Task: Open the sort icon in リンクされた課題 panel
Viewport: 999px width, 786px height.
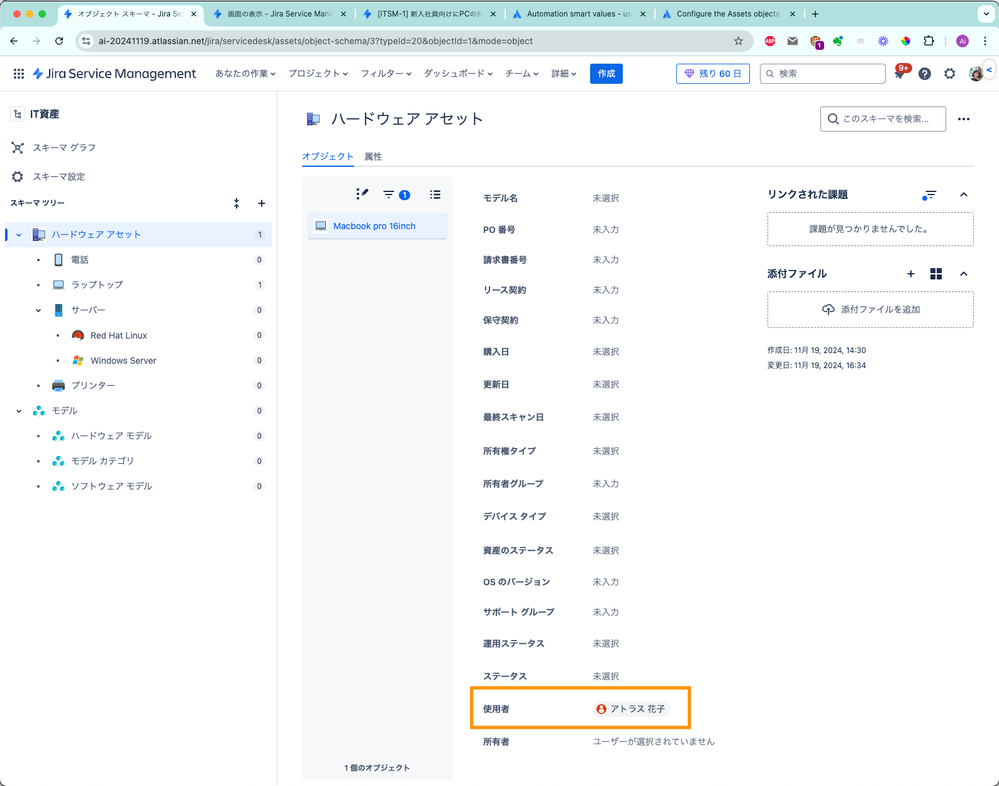Action: (929, 196)
